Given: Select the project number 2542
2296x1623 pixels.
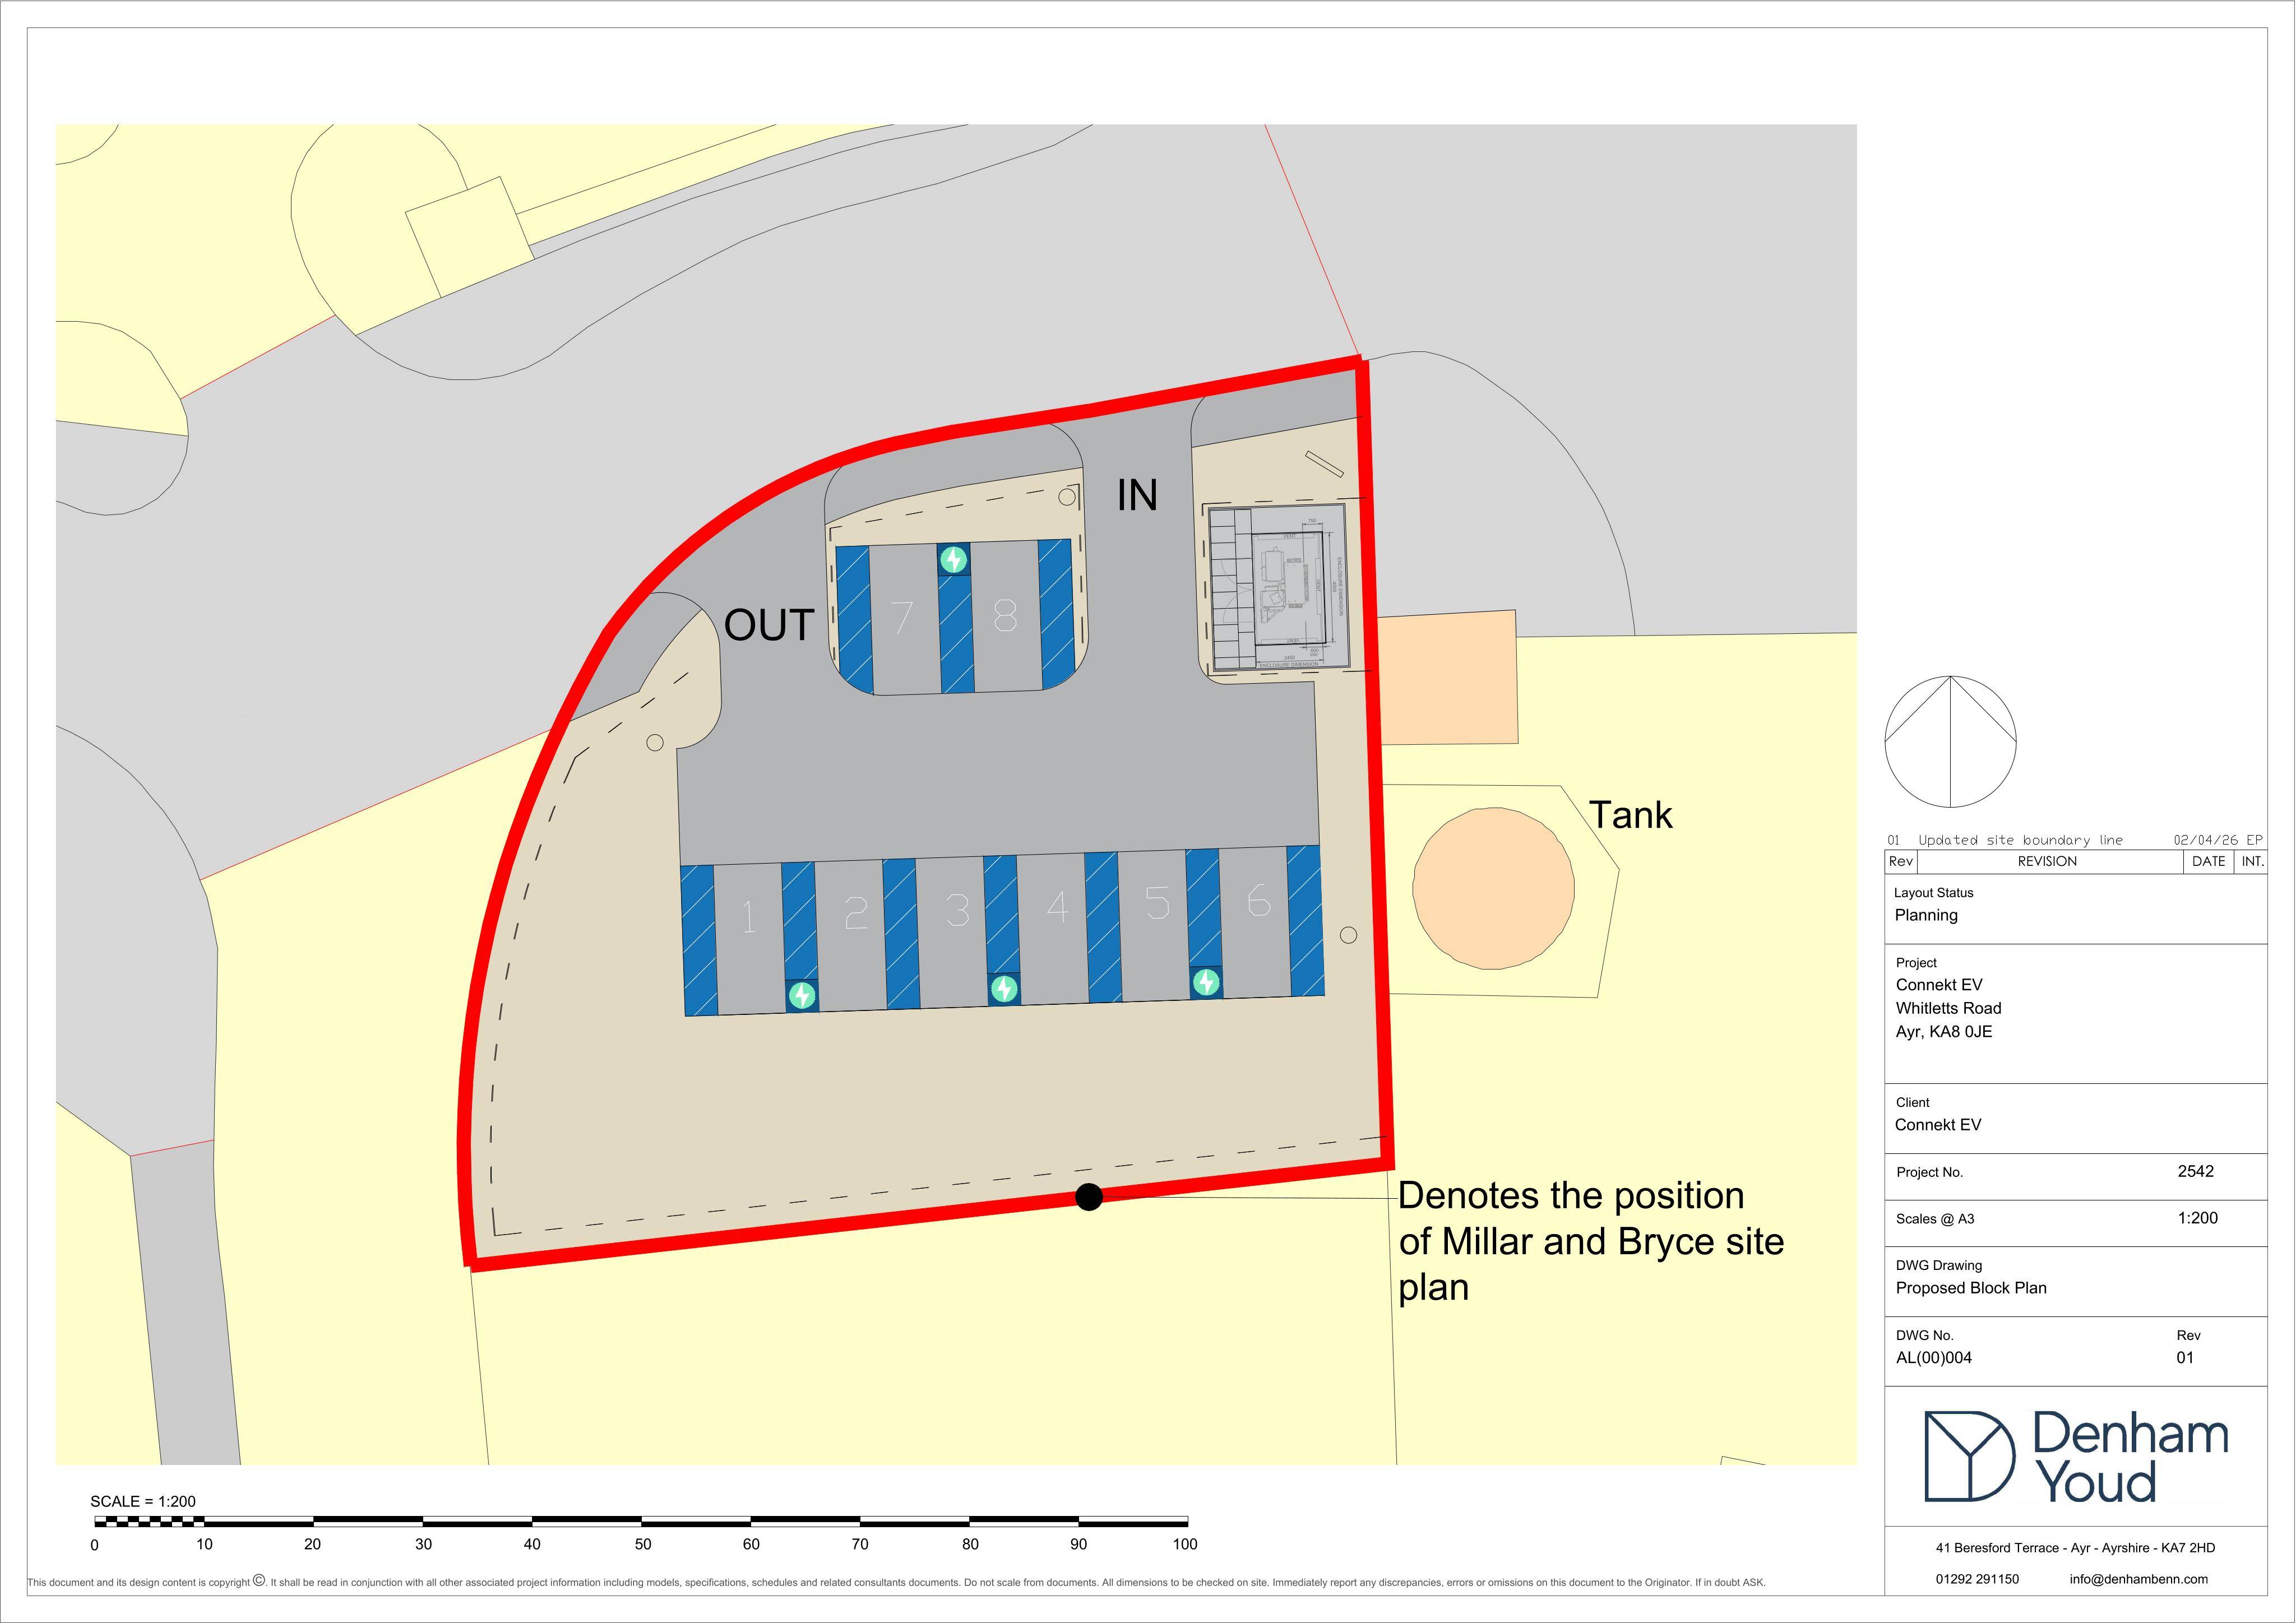Looking at the screenshot, I should 2195,1171.
